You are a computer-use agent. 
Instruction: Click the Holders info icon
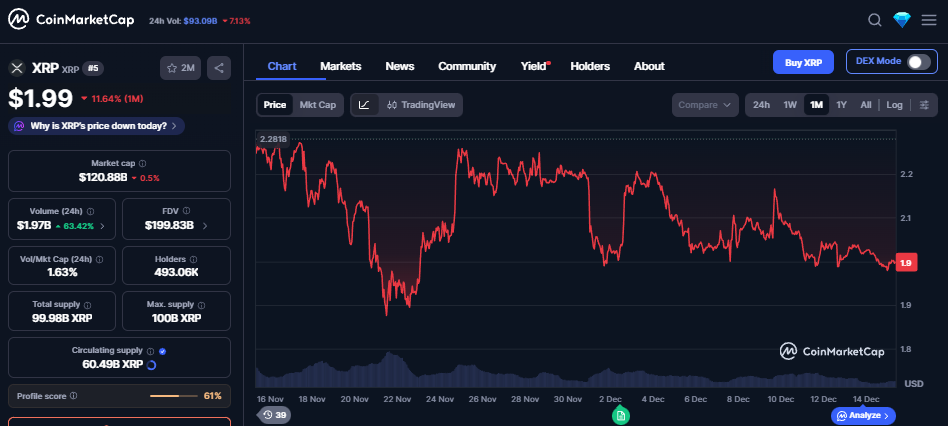(193, 259)
